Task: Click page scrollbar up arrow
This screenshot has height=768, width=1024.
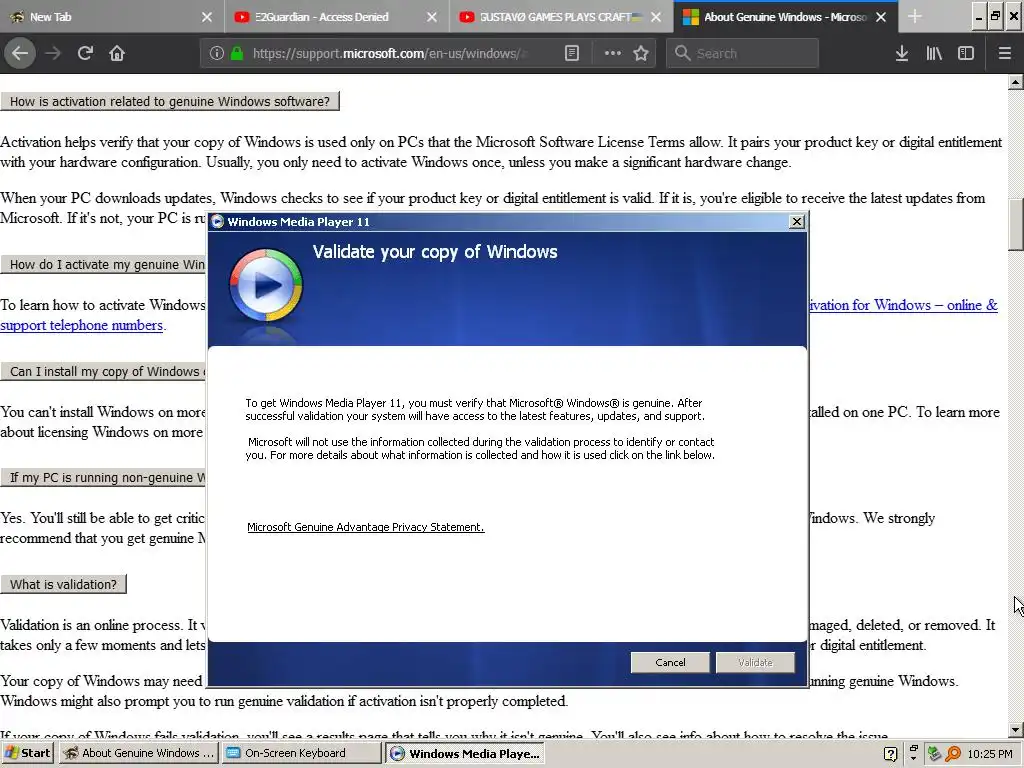Action: [1016, 82]
